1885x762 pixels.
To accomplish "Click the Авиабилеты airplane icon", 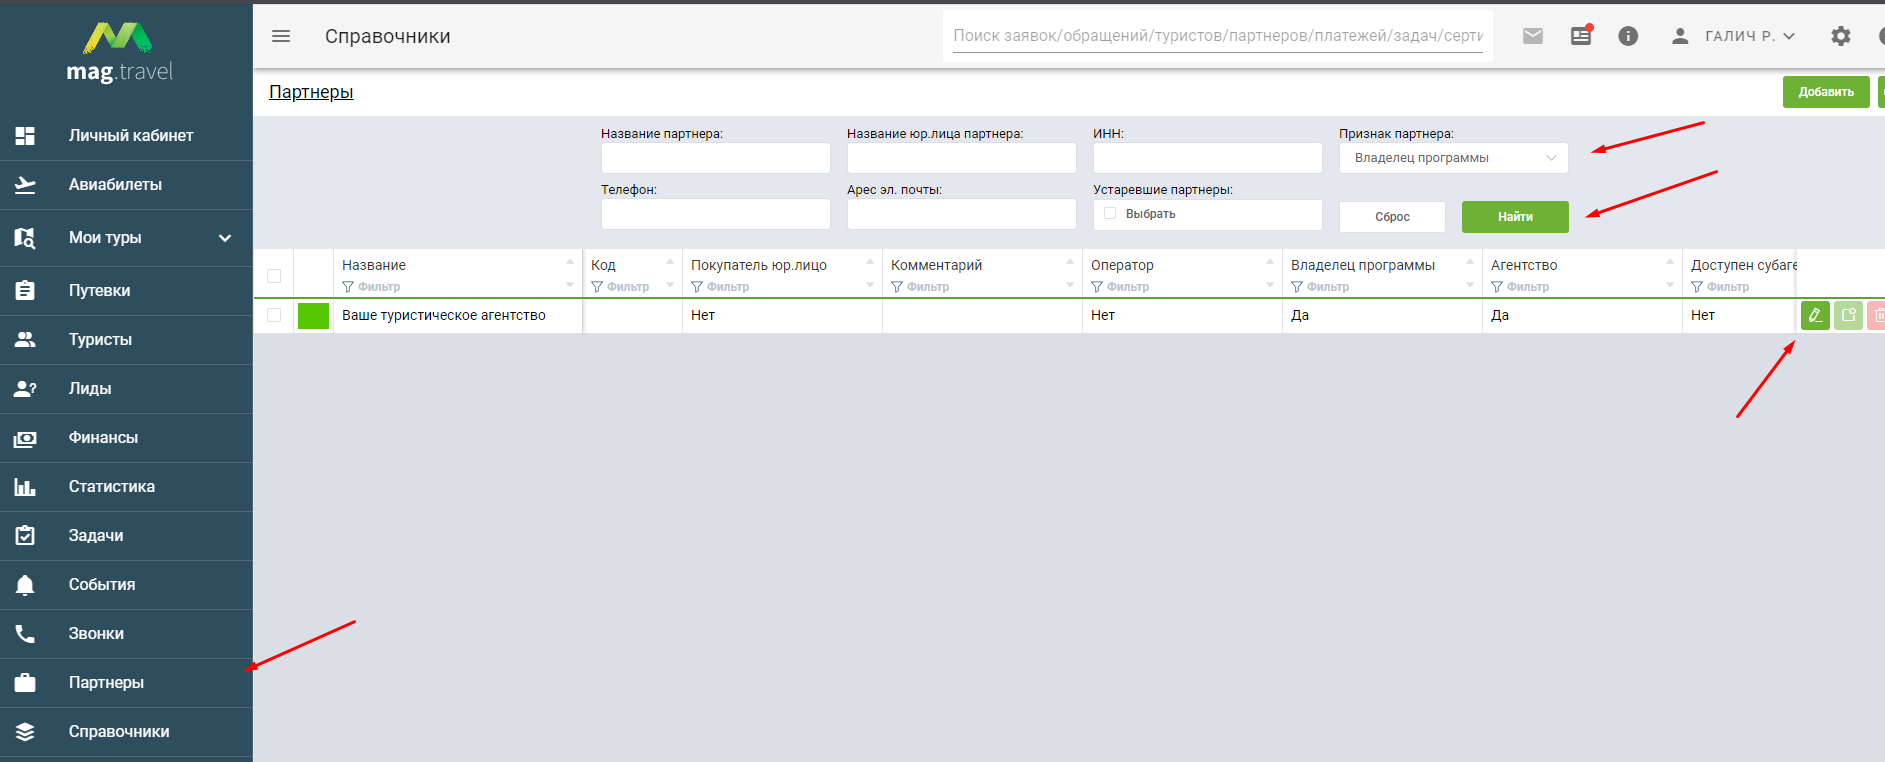I will tap(25, 185).
